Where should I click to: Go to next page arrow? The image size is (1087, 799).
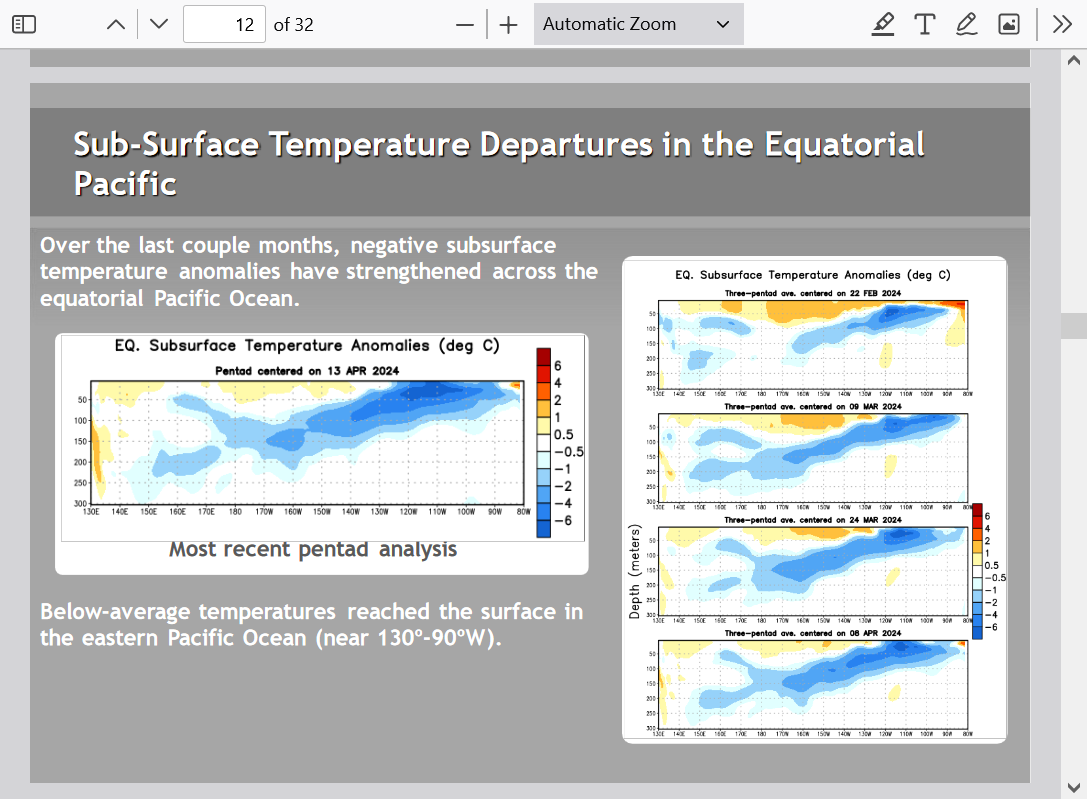tap(159, 24)
